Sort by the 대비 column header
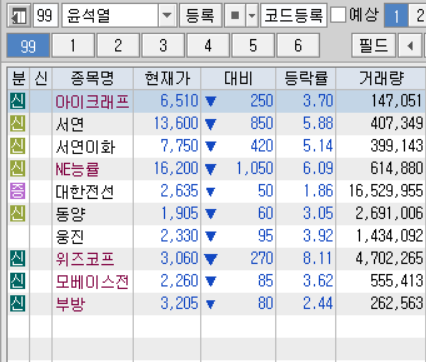Screen dimensions: 426x362 [x=238, y=78]
